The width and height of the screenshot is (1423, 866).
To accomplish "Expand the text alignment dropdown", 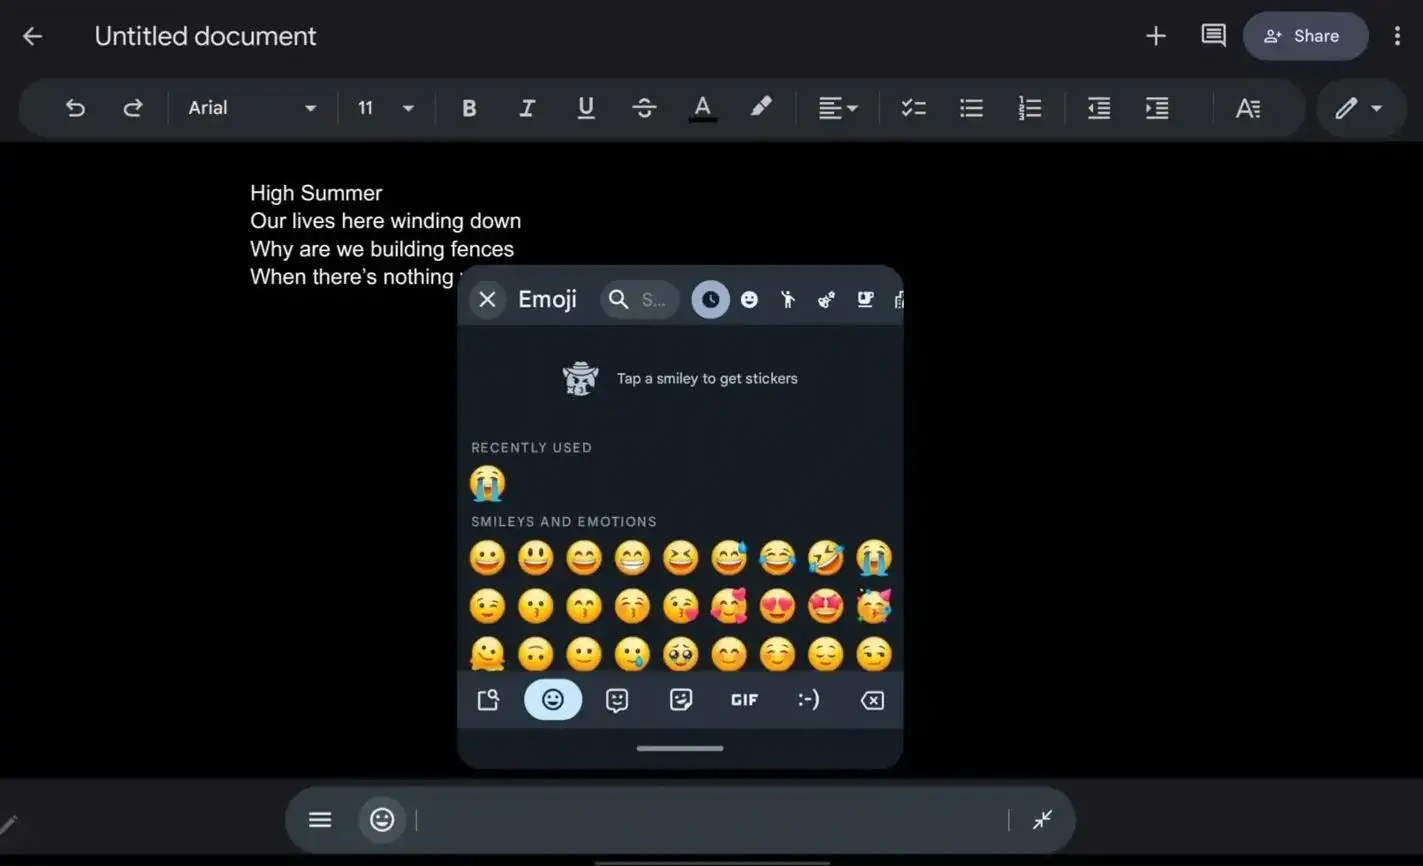I will click(x=837, y=108).
